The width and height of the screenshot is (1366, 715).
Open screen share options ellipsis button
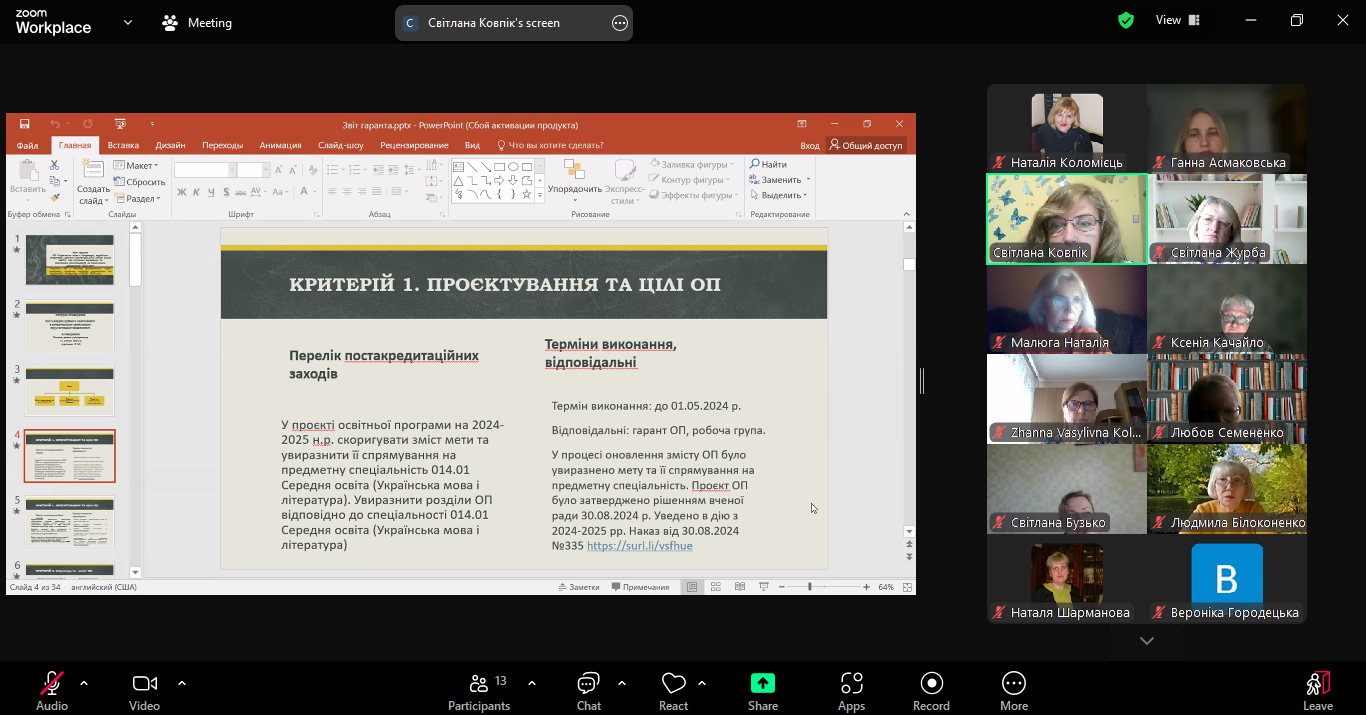(620, 23)
